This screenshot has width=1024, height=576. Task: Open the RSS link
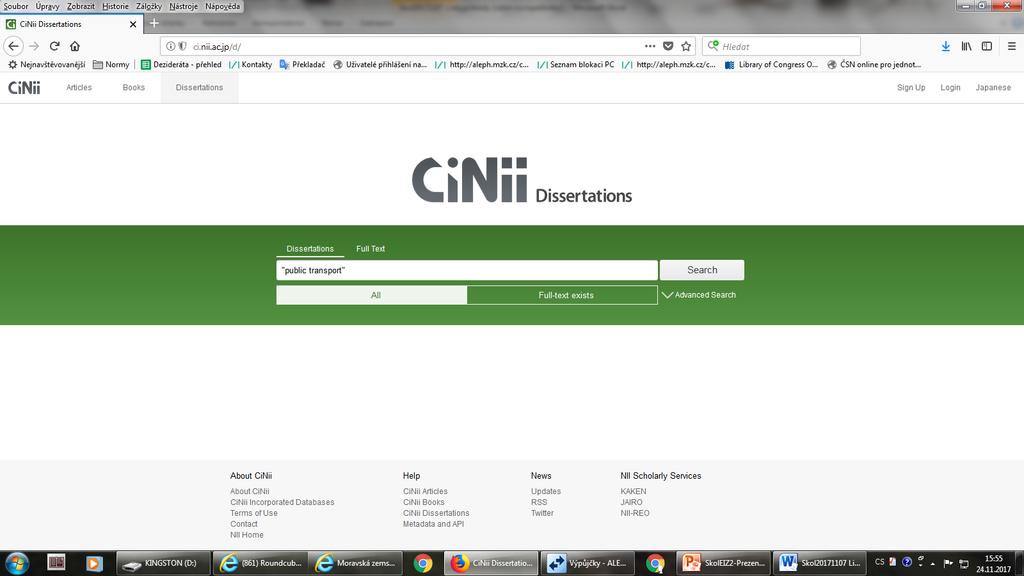539,502
